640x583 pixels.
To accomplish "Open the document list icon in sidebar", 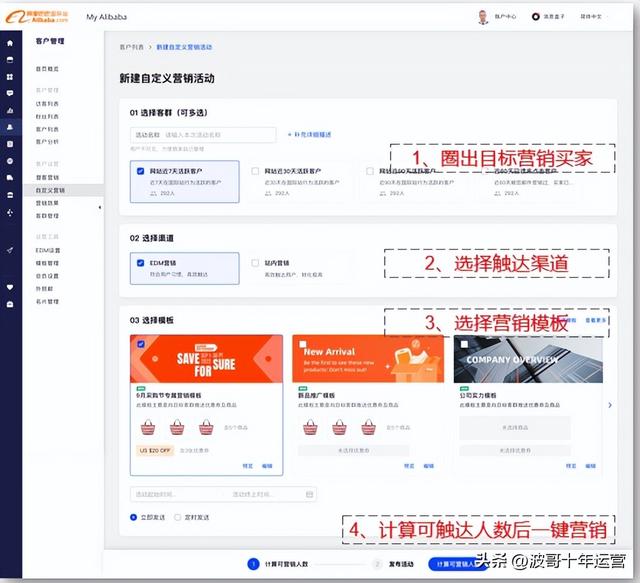I will click(x=10, y=144).
